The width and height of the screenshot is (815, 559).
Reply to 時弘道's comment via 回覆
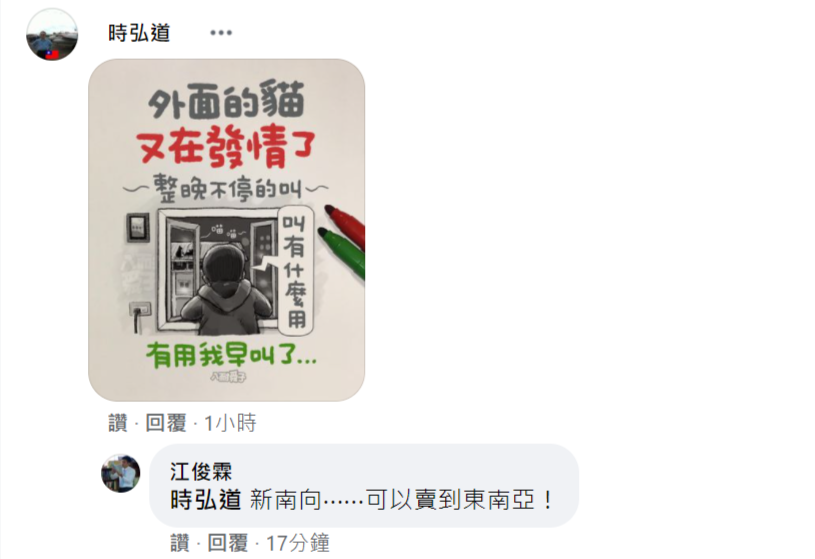(x=166, y=423)
